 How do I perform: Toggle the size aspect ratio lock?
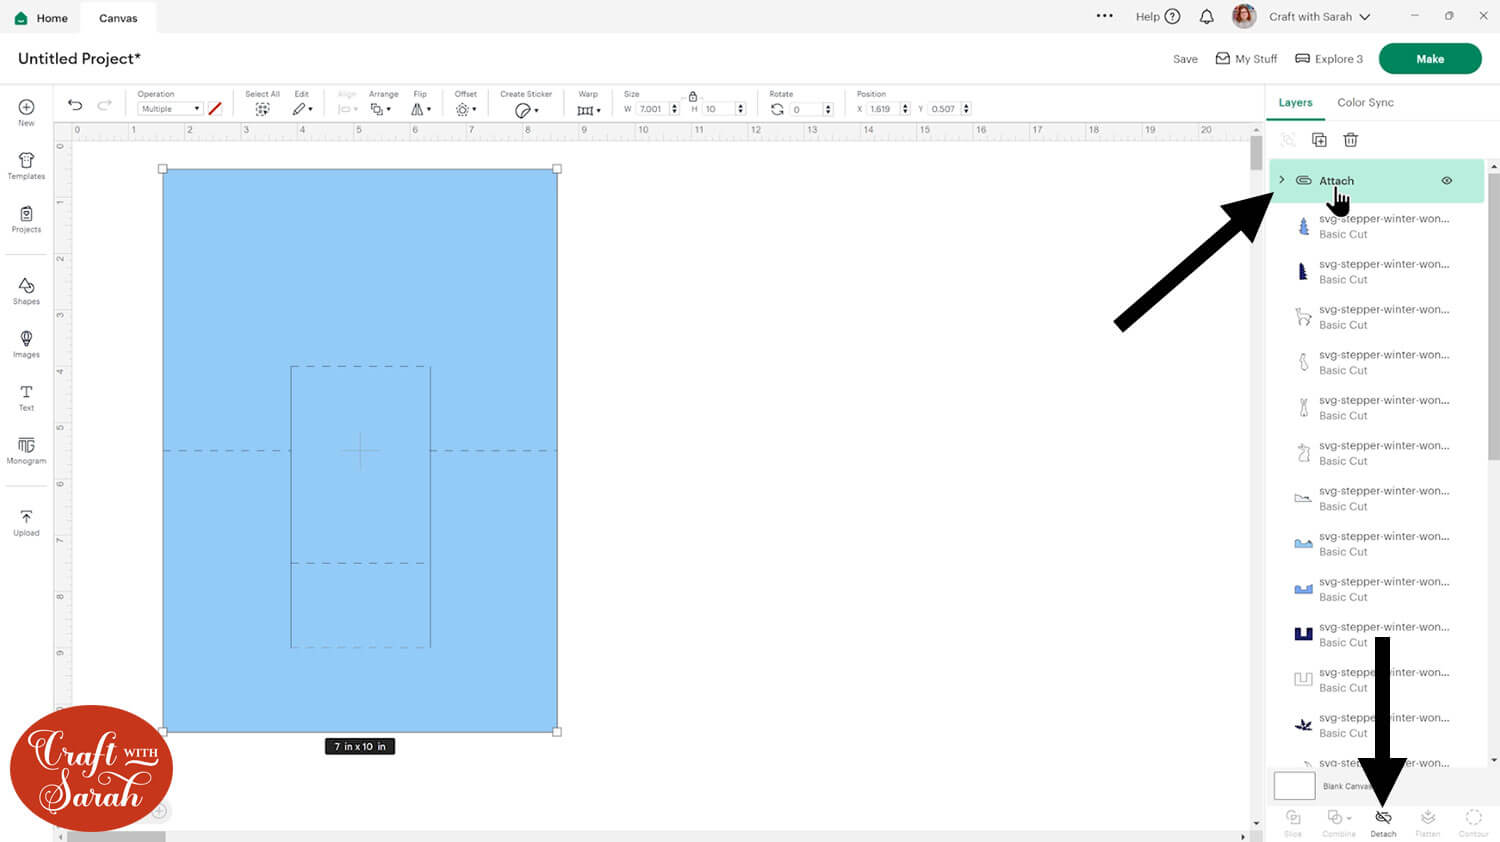coord(692,96)
